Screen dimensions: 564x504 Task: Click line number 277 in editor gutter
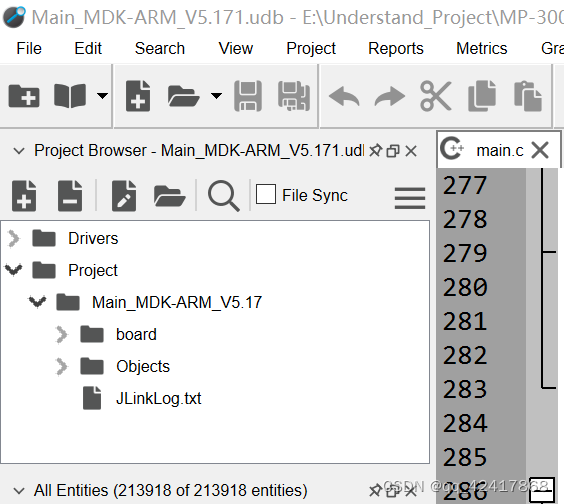point(465,185)
